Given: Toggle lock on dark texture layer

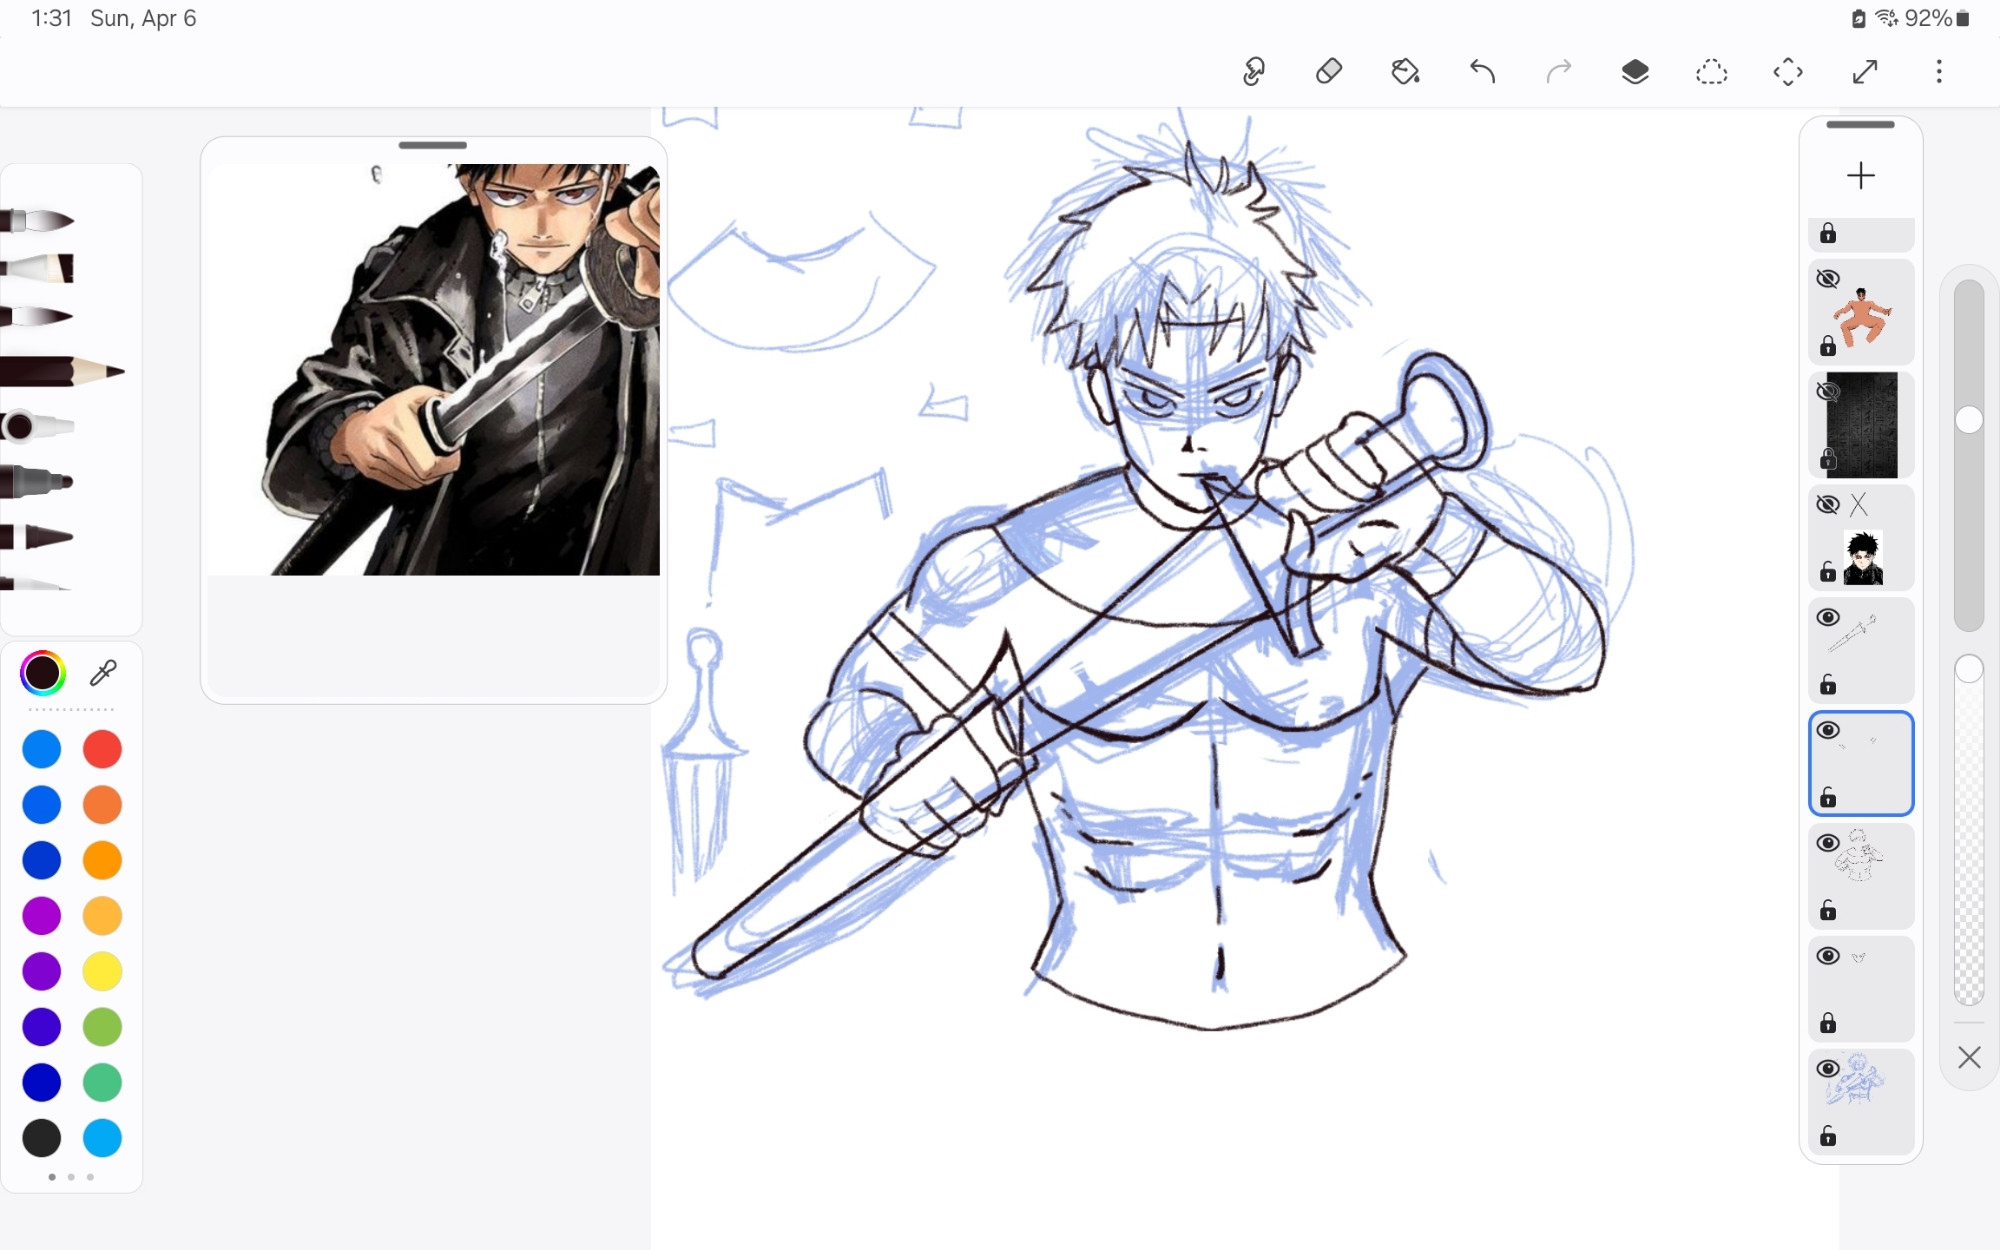Looking at the screenshot, I should pos(1828,459).
